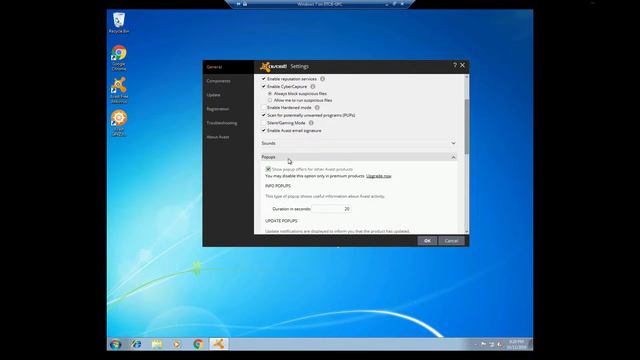Open the Avast GrimeFighter desktop icon
The width and height of the screenshot is (640, 360).
tap(119, 122)
